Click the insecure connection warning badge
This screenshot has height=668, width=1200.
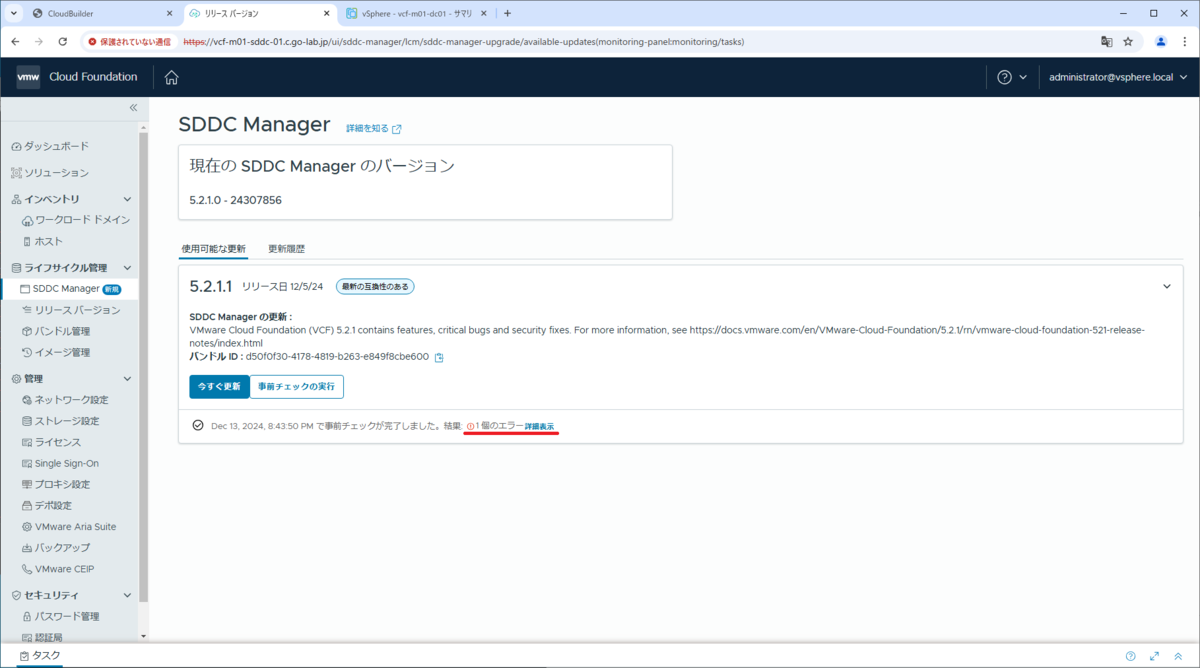click(x=129, y=42)
